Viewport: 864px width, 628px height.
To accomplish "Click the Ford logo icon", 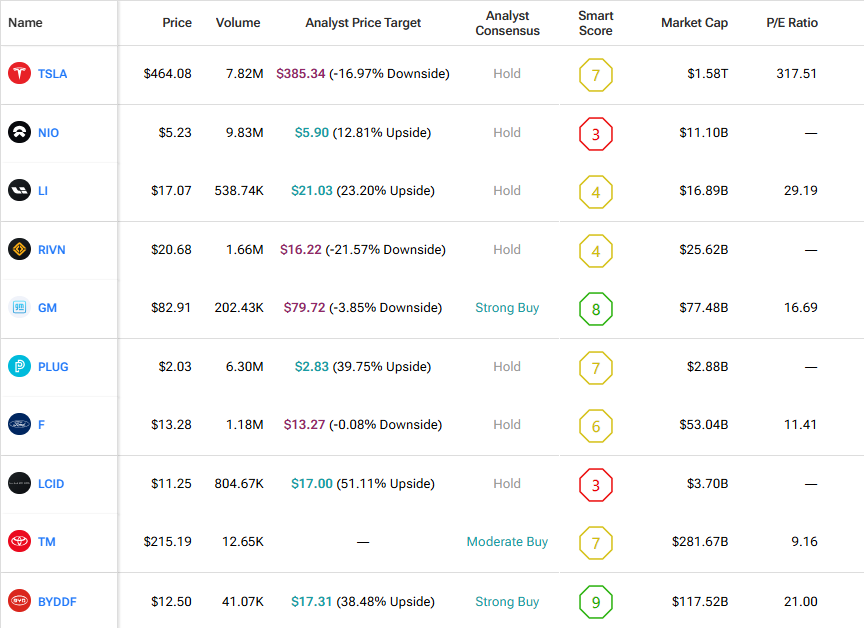I will [19, 425].
